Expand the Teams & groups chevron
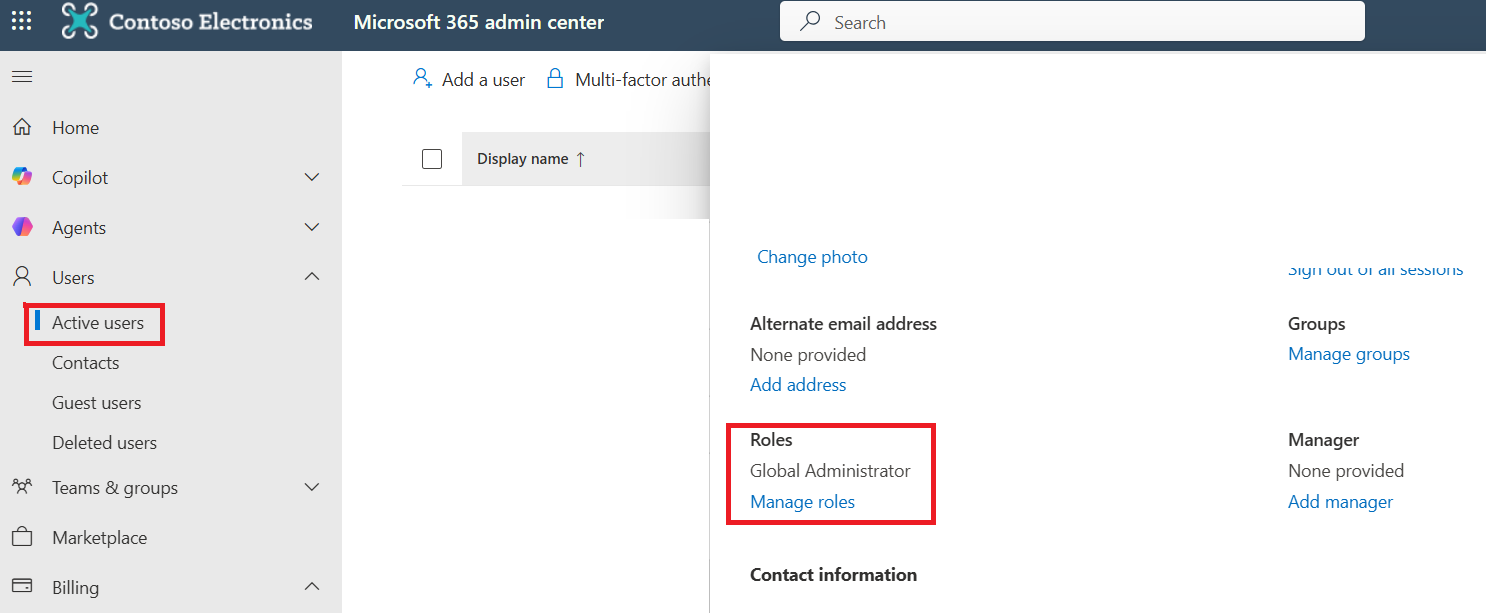 pos(312,487)
